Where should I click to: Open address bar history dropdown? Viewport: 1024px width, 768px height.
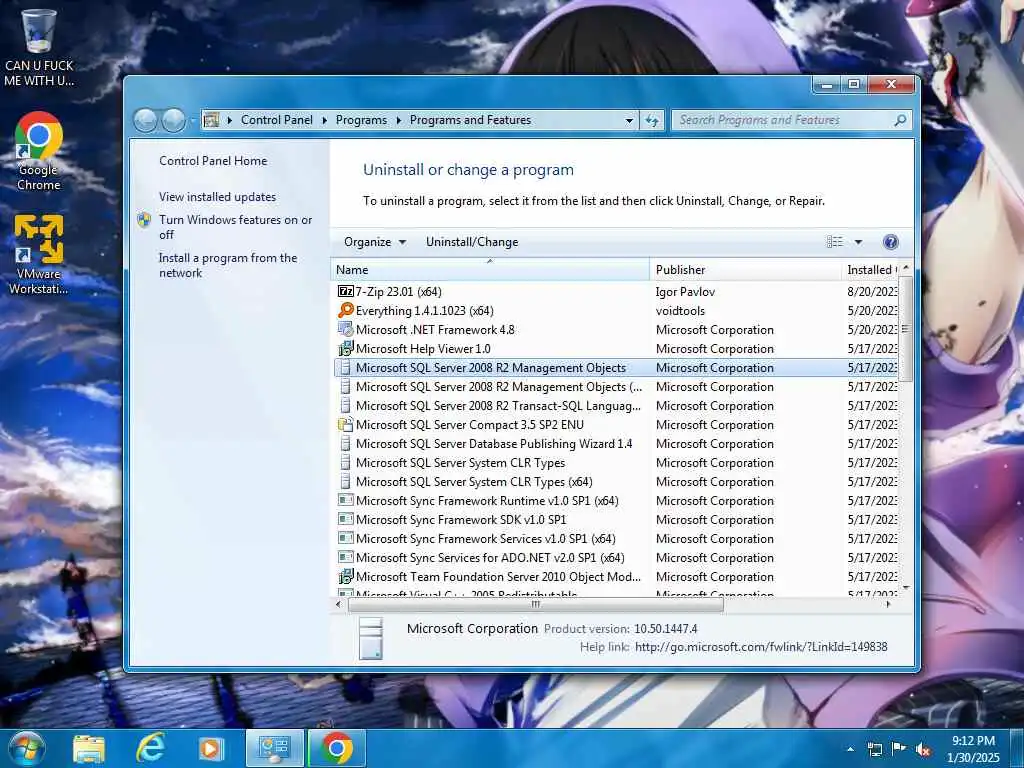point(629,120)
